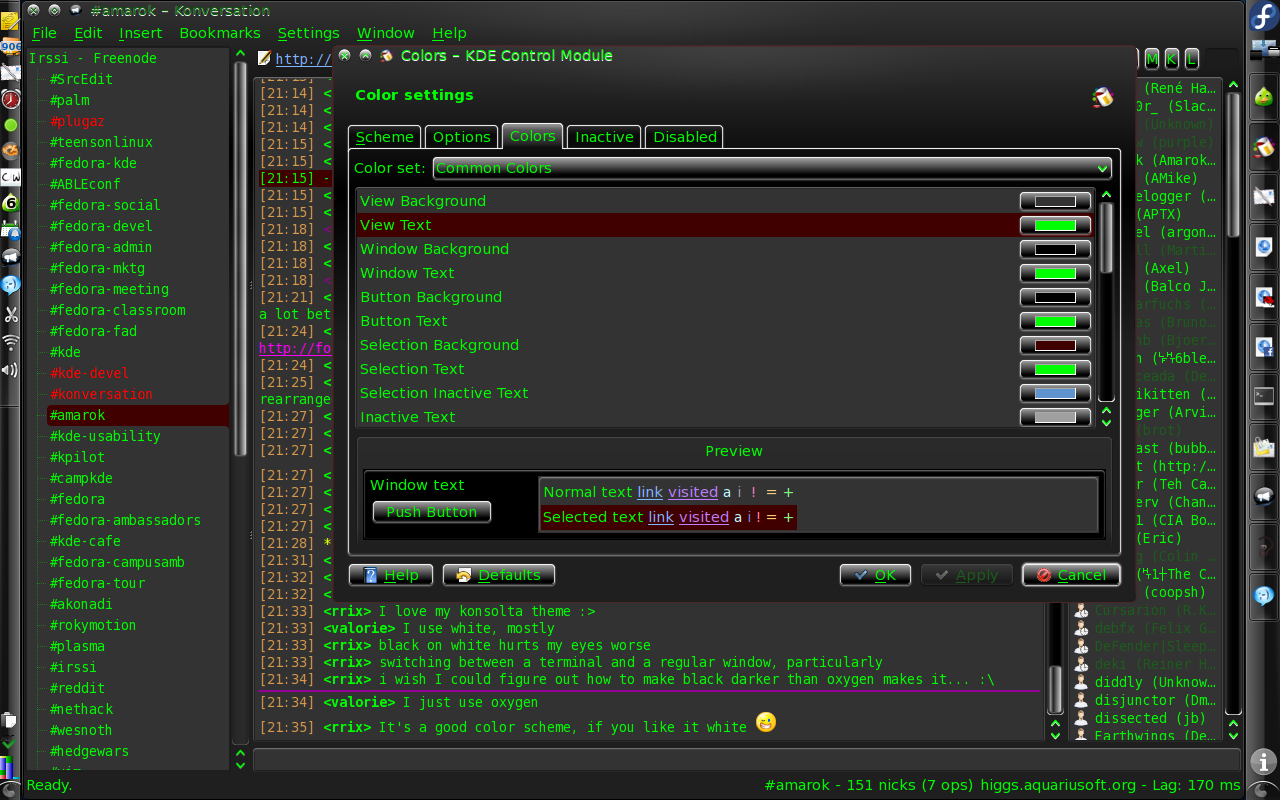
Task: Click the smiley emoticon in chat
Action: pyautogui.click(x=765, y=722)
